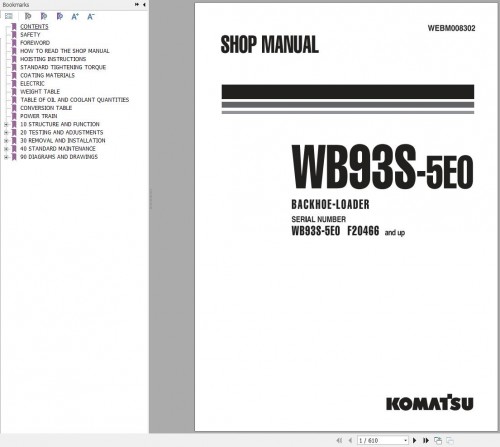Go to previous page arrow
Screen dimensions: 500x447
(x=350, y=440)
